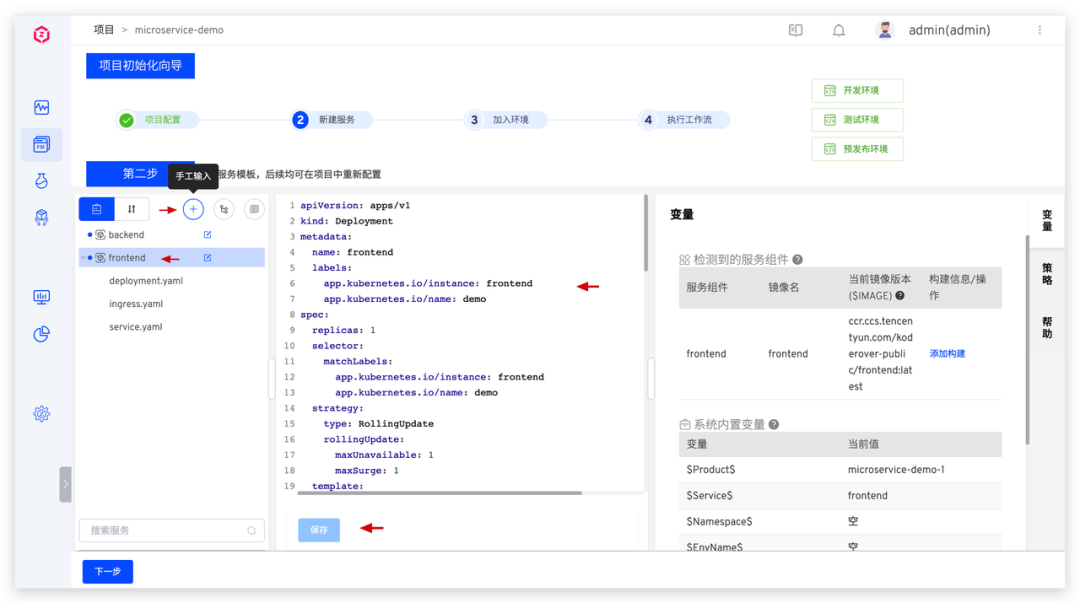1080x603 pixels.
Task: Switch to the 帮助 side tab
Action: [1047, 327]
